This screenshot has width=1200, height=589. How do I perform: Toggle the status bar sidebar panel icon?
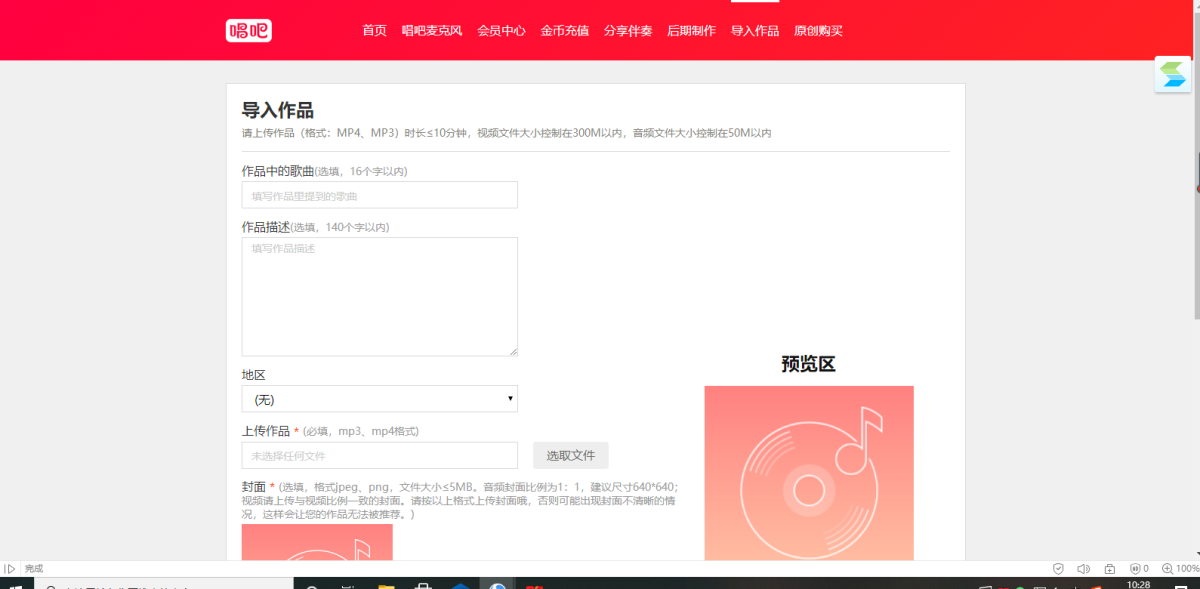10,568
